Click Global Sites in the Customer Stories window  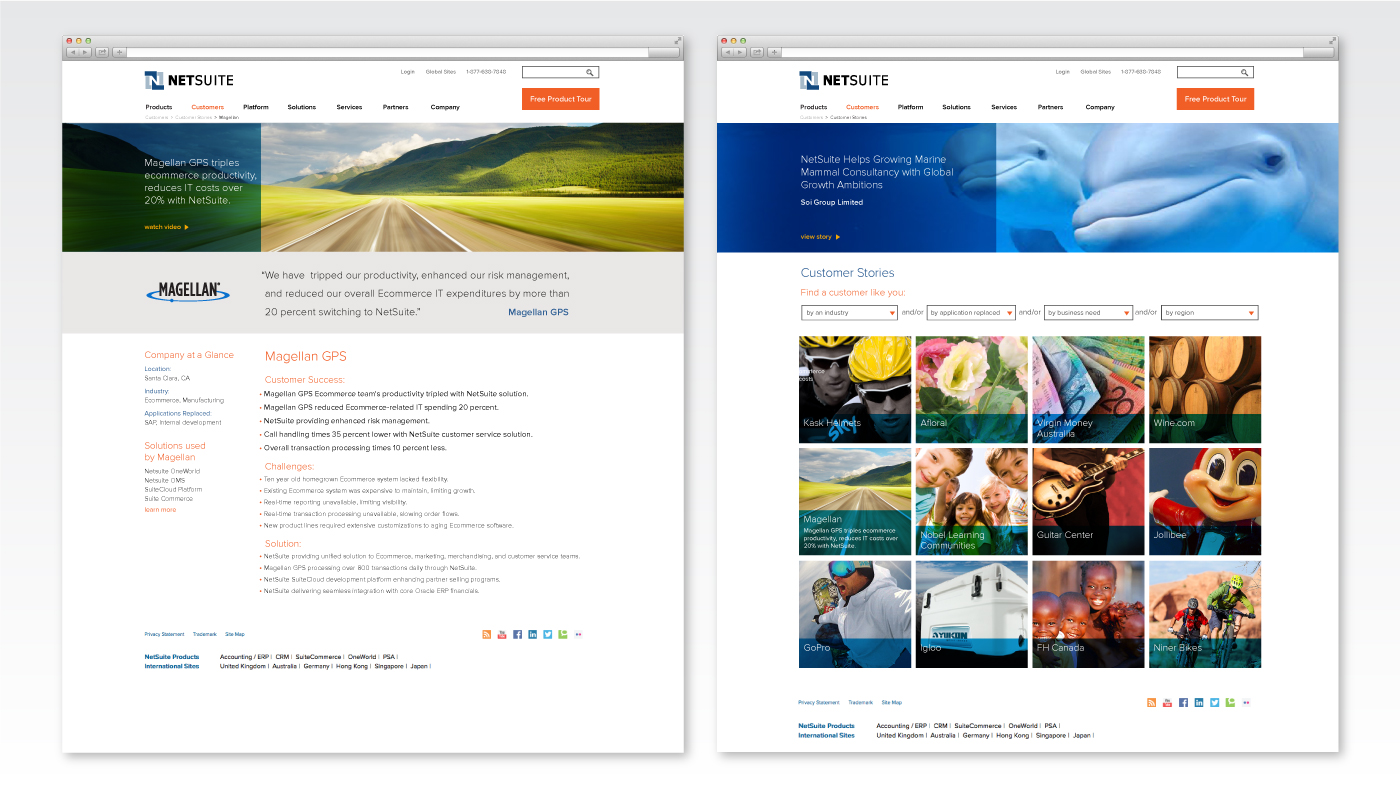coord(1095,72)
